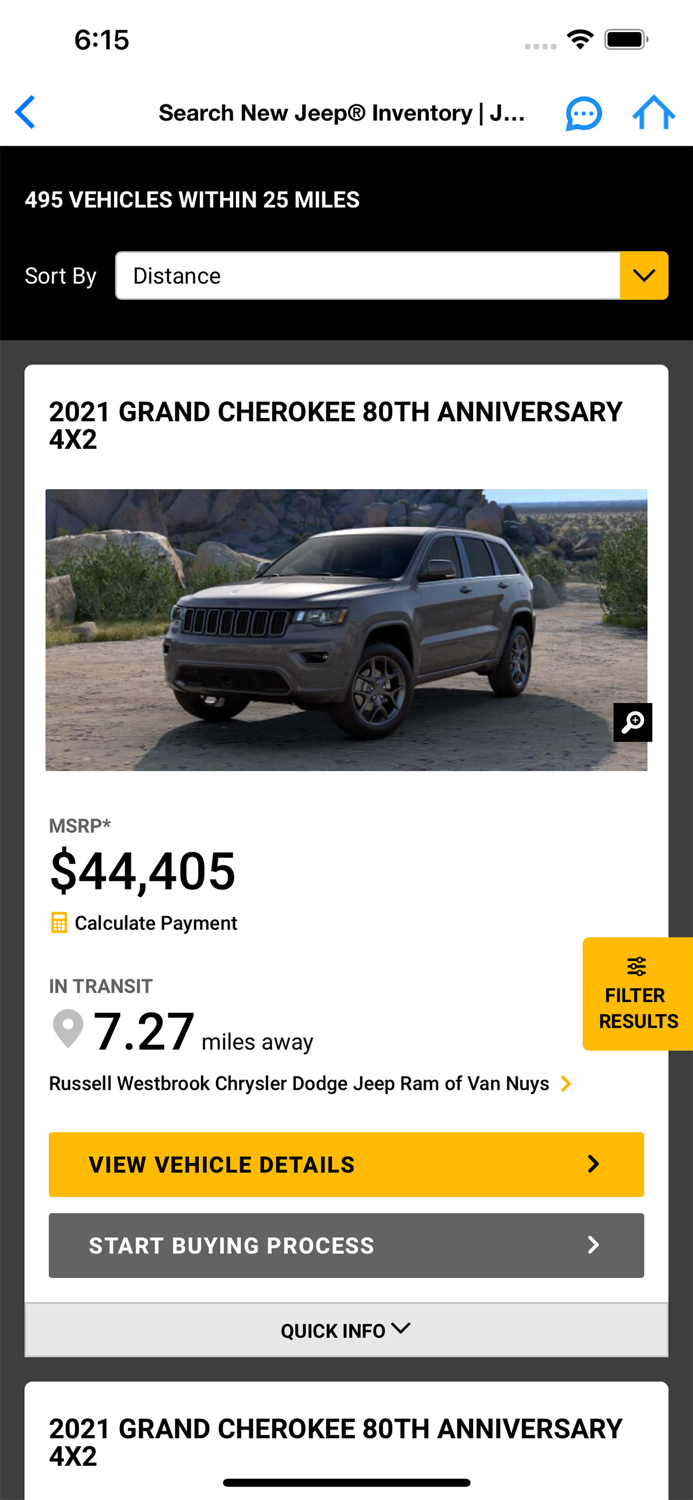Tap the filter sliders icon above FILTER RESULTS
The image size is (693, 1500).
(x=636, y=966)
